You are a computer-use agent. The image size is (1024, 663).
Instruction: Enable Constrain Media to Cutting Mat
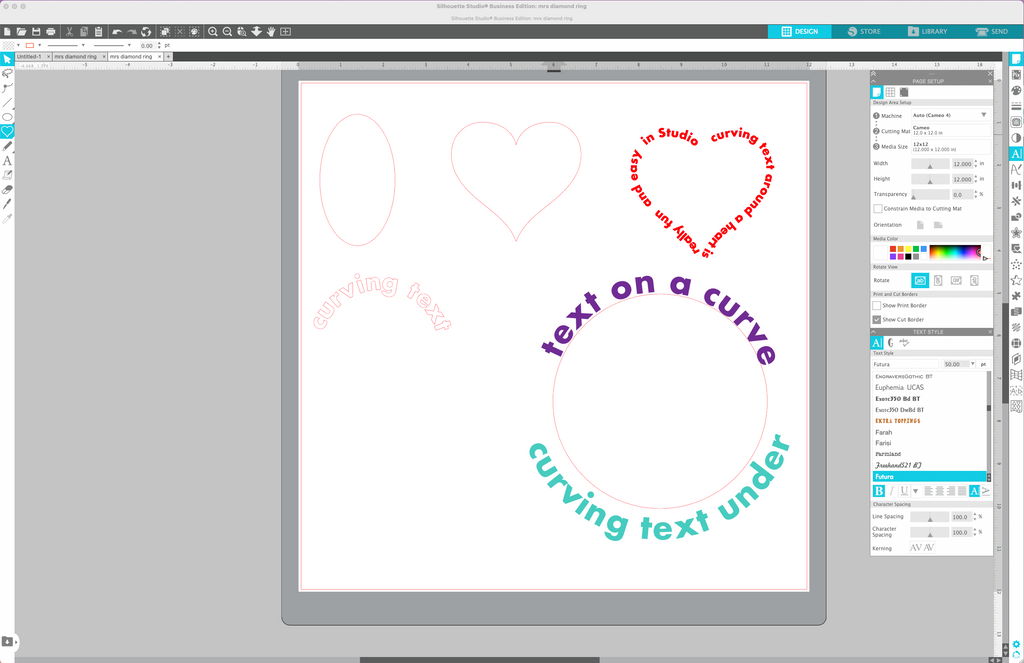tap(878, 209)
